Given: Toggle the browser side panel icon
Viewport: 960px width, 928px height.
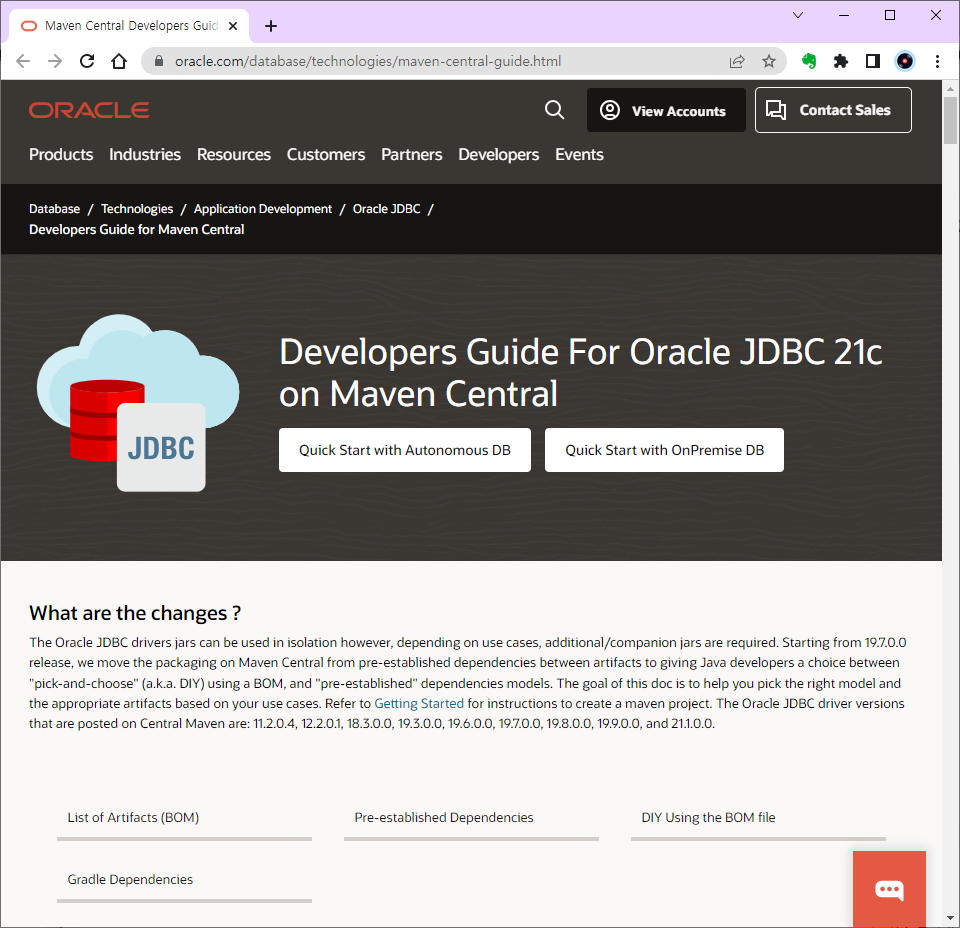Looking at the screenshot, I should click(872, 61).
